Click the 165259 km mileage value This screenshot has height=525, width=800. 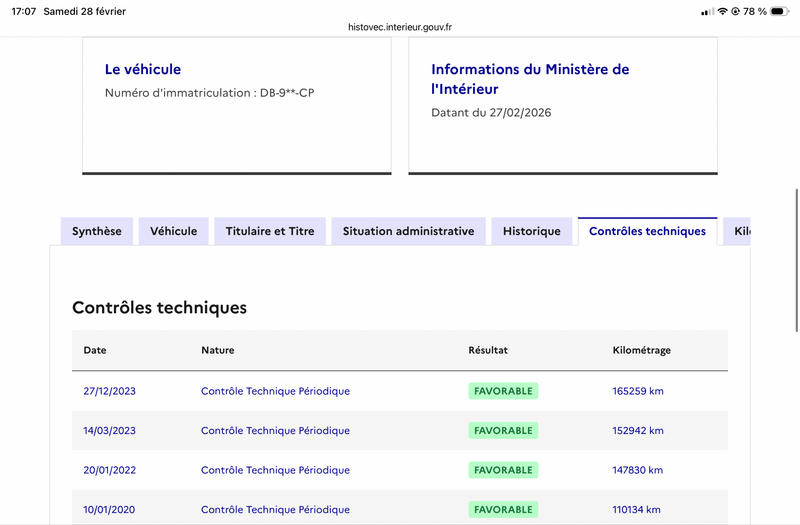[638, 391]
